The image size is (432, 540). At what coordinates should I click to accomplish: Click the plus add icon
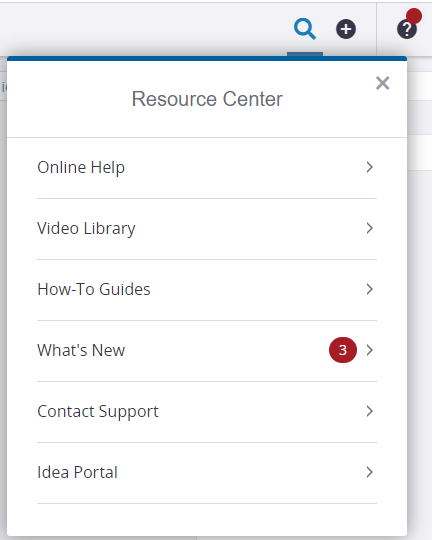tap(346, 29)
